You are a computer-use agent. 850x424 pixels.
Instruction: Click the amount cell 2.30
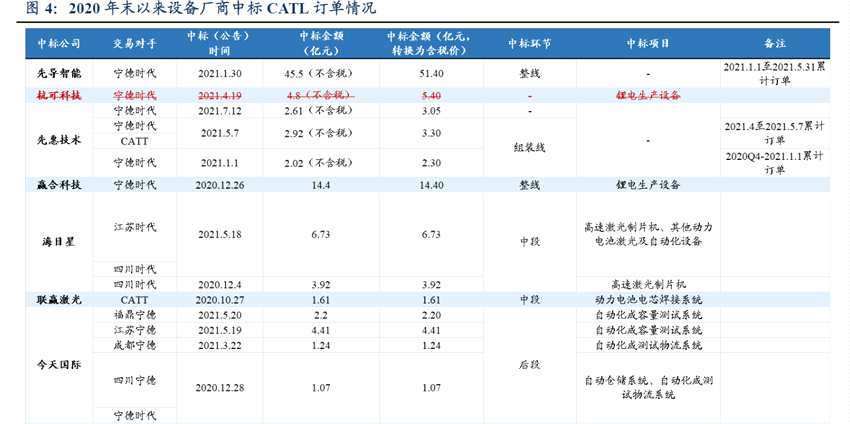(x=431, y=163)
